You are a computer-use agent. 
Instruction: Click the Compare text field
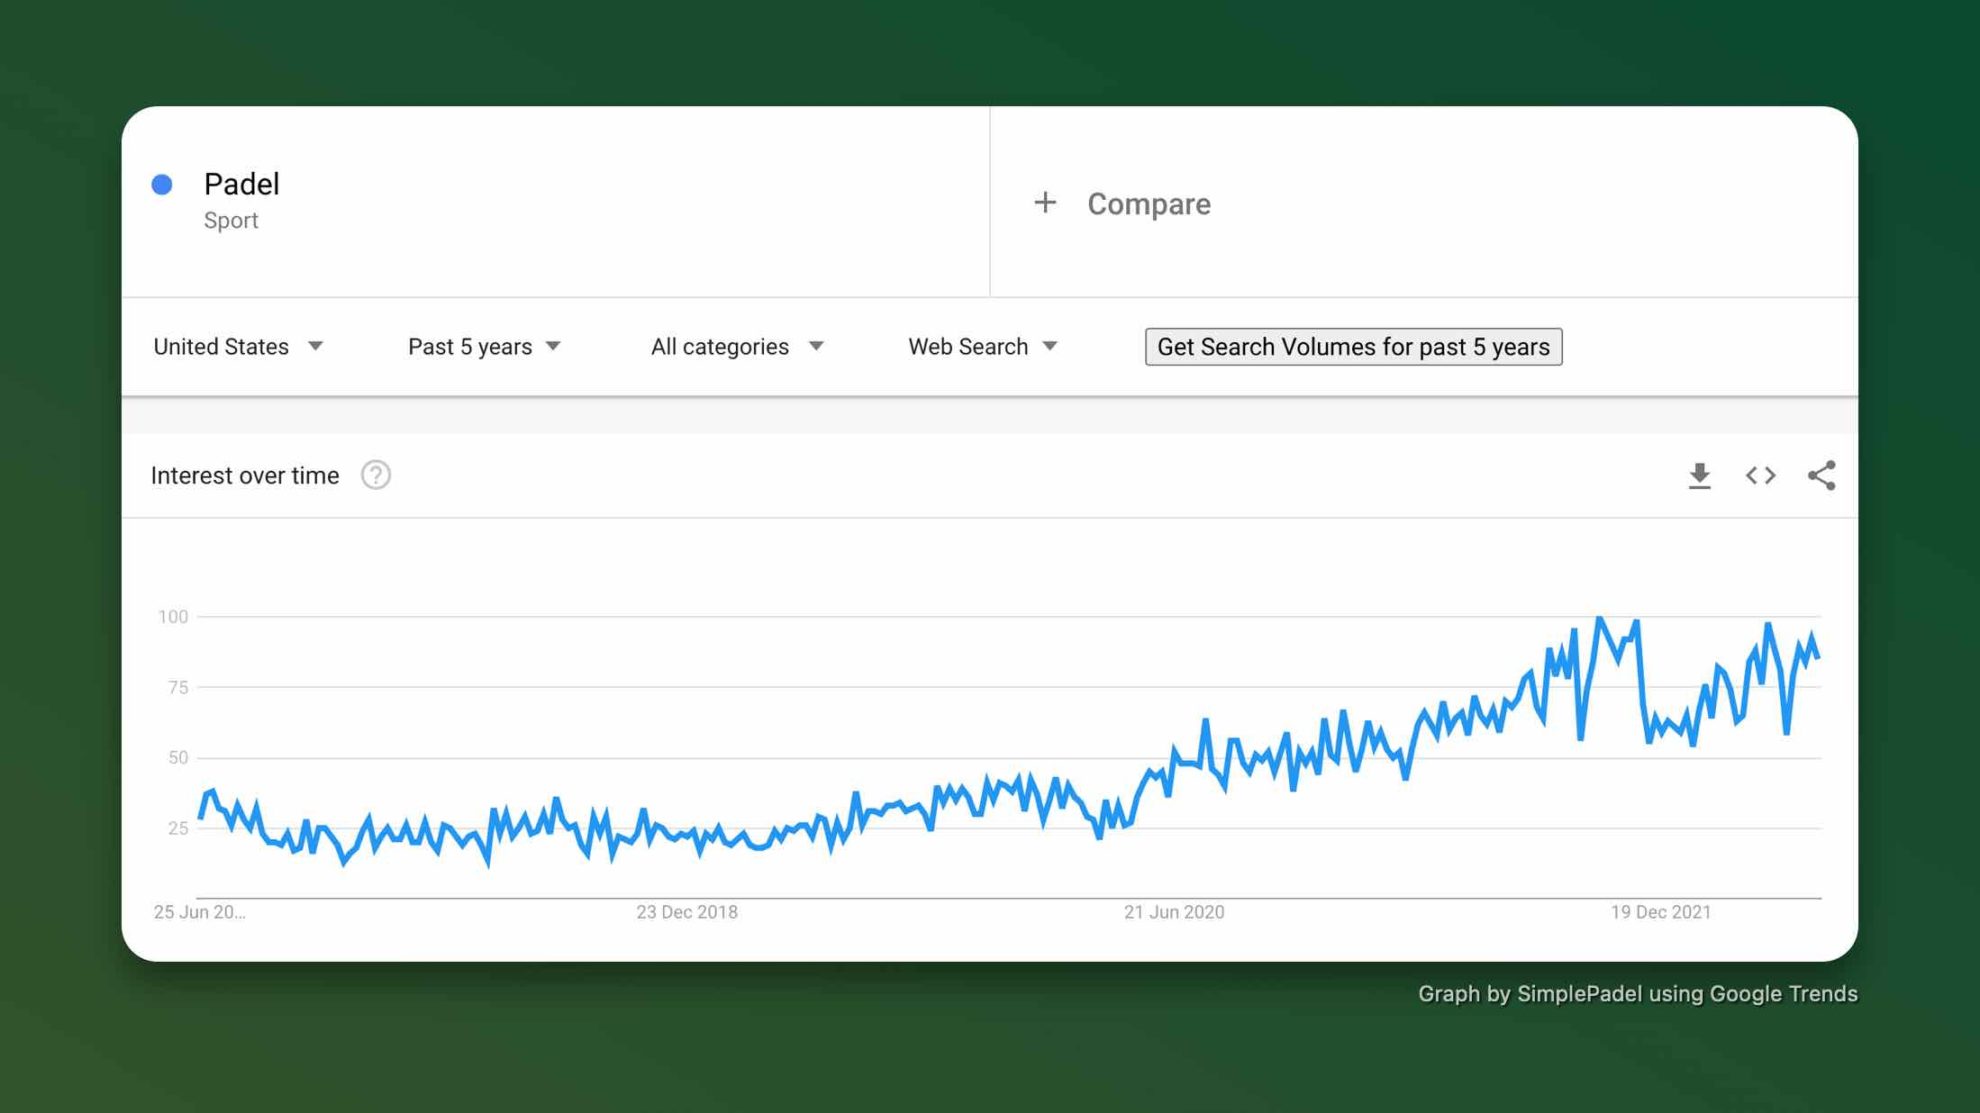click(x=1149, y=204)
